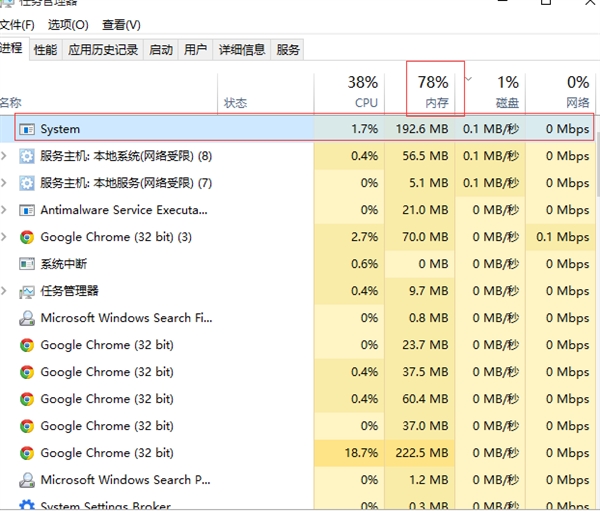Click the 系统中断 process icon
The height and width of the screenshot is (511, 600).
coord(27,264)
